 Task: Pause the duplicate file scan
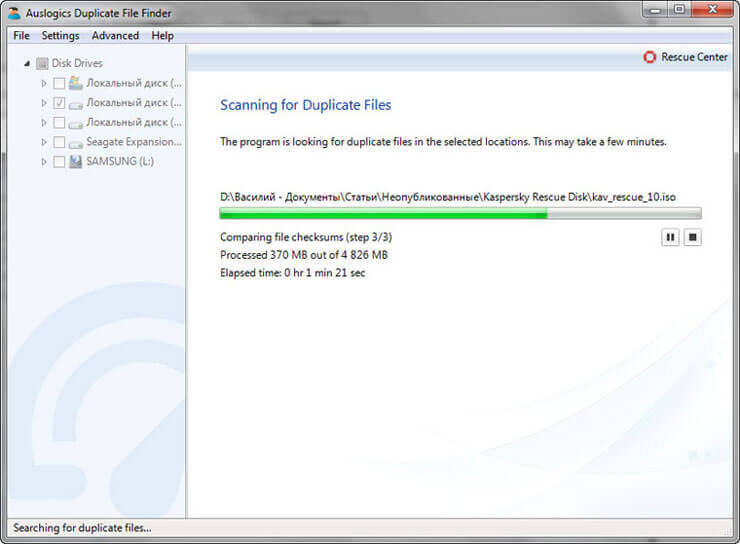pos(670,237)
